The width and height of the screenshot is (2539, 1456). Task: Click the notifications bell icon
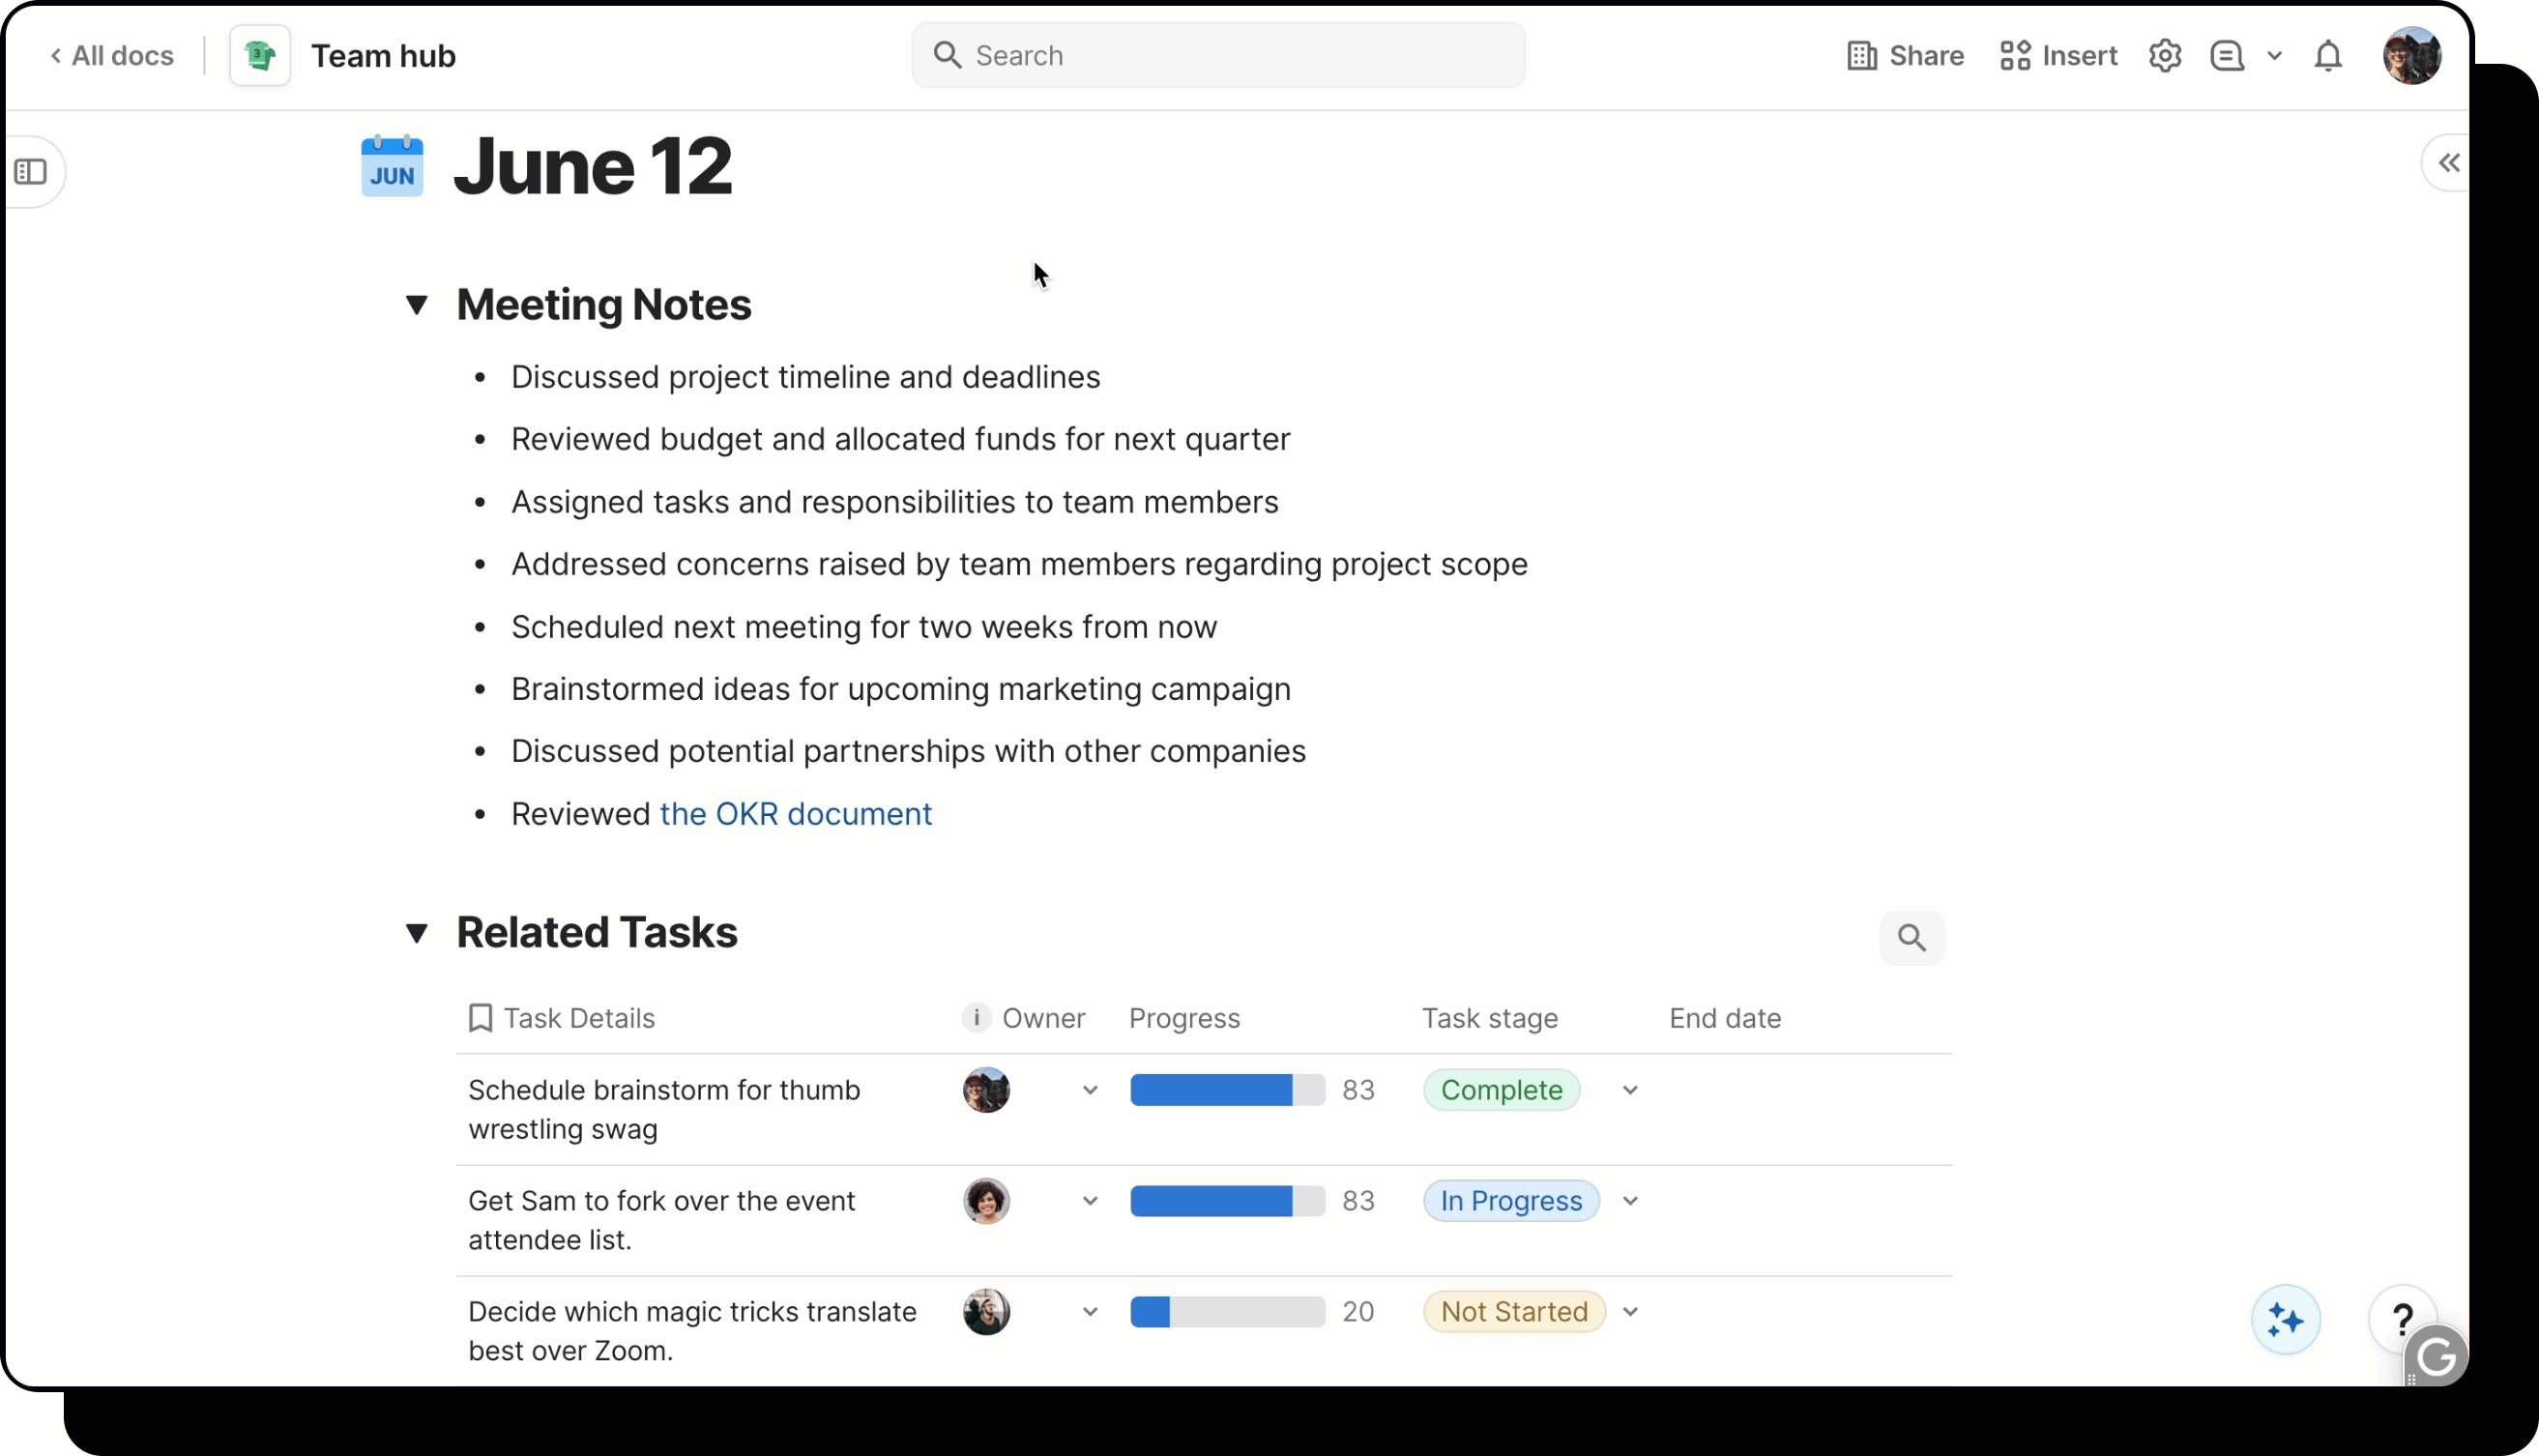click(2328, 56)
